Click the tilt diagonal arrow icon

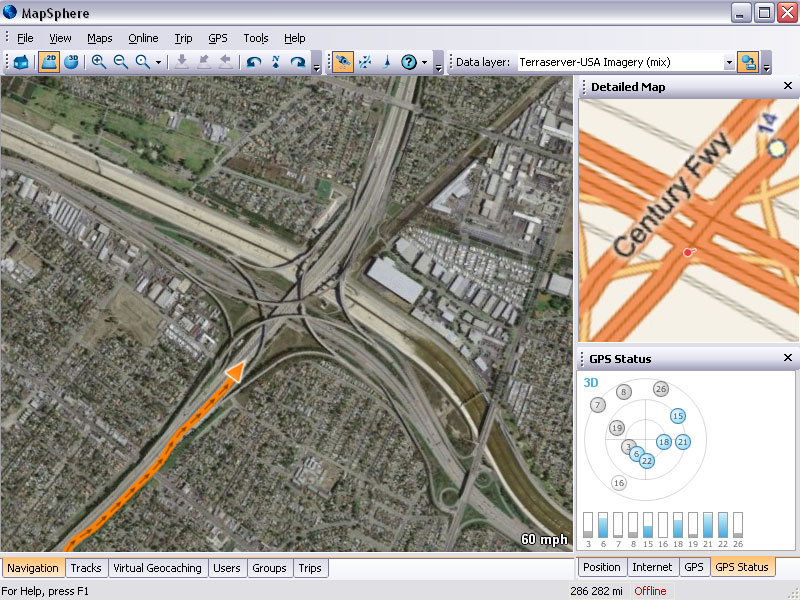click(204, 62)
